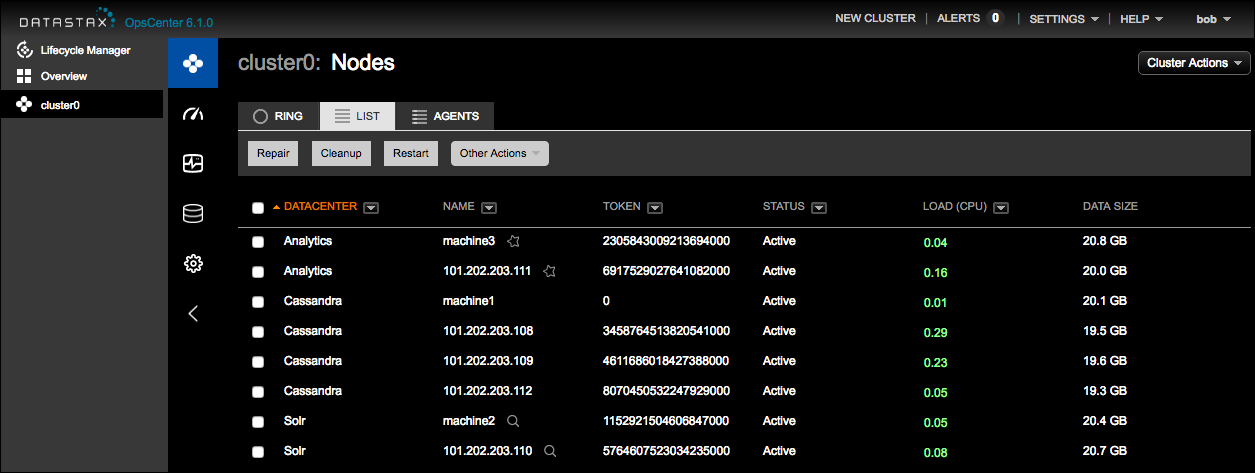
Task: Open the Dashboard gauge icon
Action: 193,114
